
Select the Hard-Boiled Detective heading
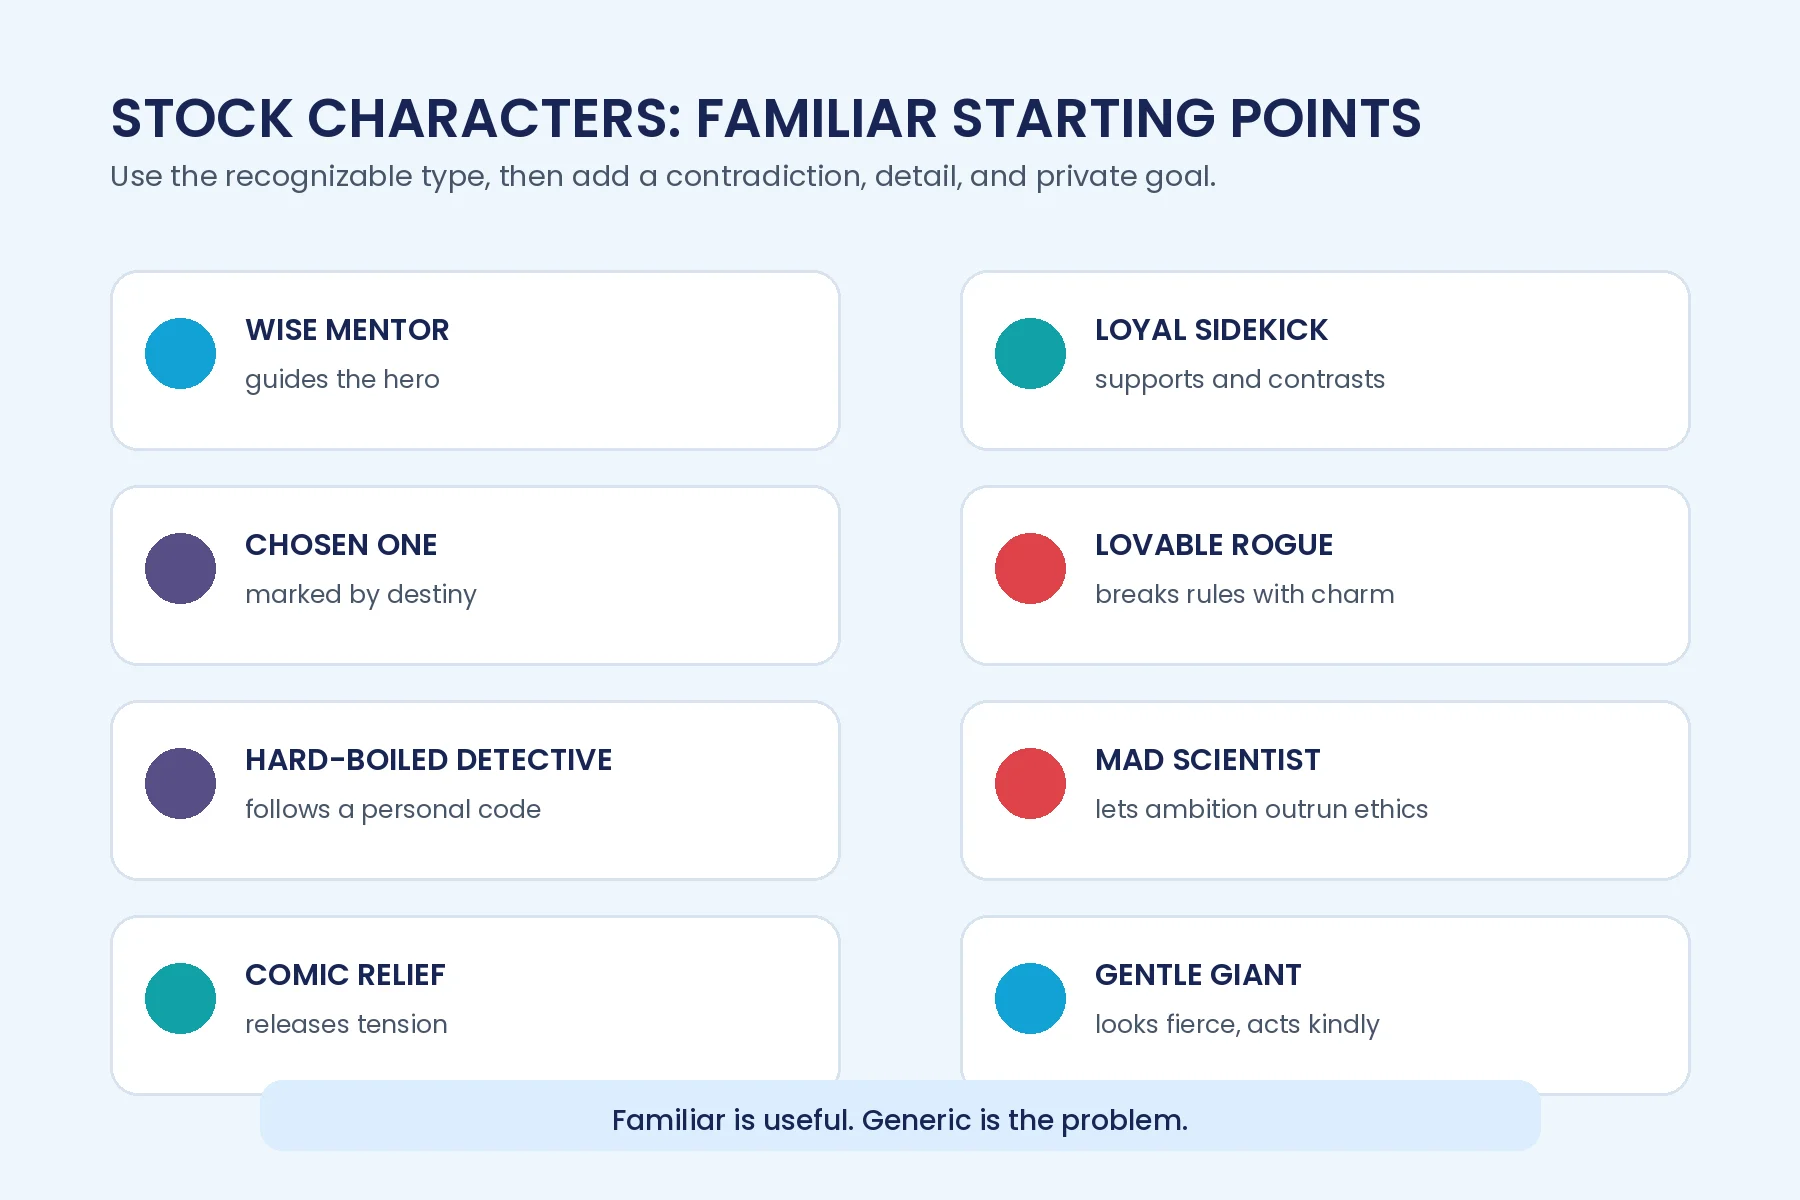point(428,760)
